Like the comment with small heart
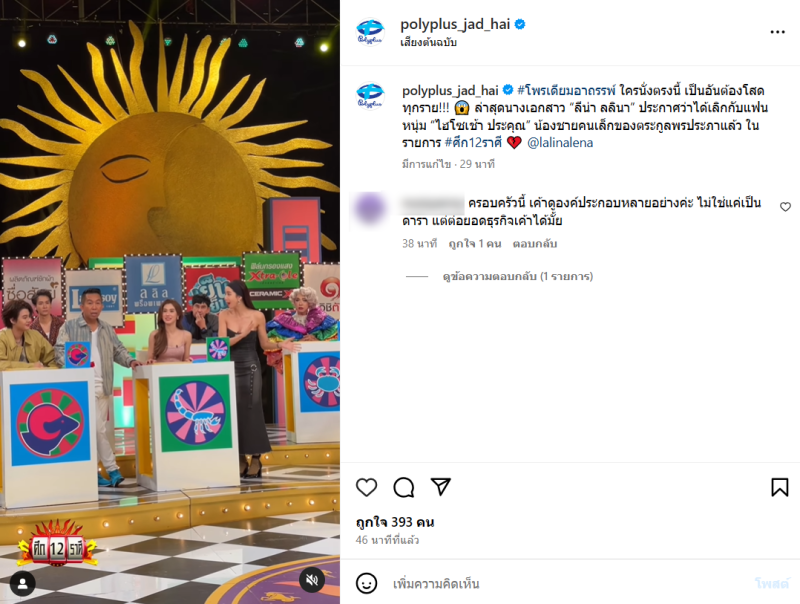 785,207
